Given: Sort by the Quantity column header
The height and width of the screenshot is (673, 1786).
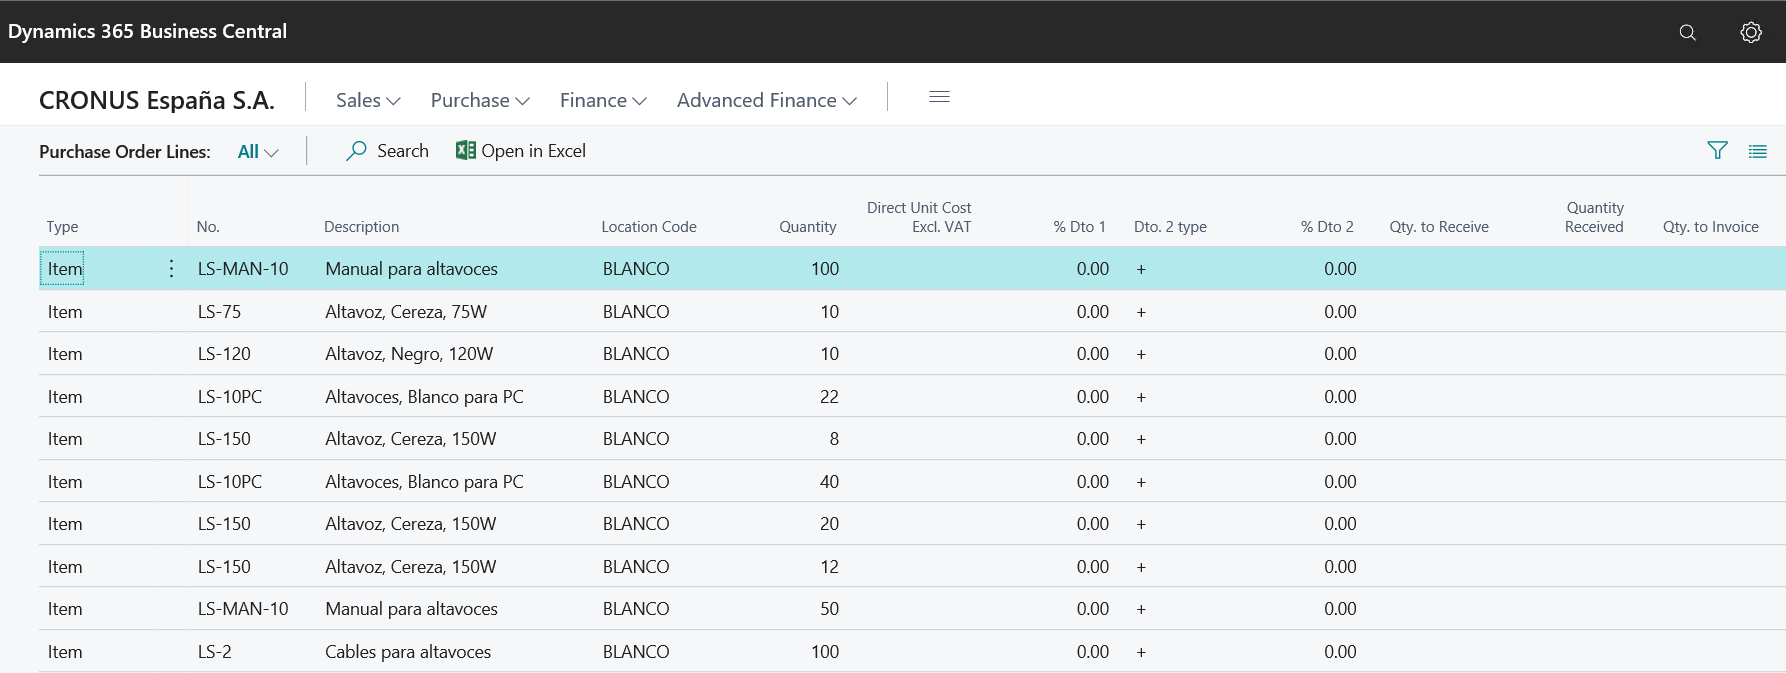Looking at the screenshot, I should tap(808, 227).
